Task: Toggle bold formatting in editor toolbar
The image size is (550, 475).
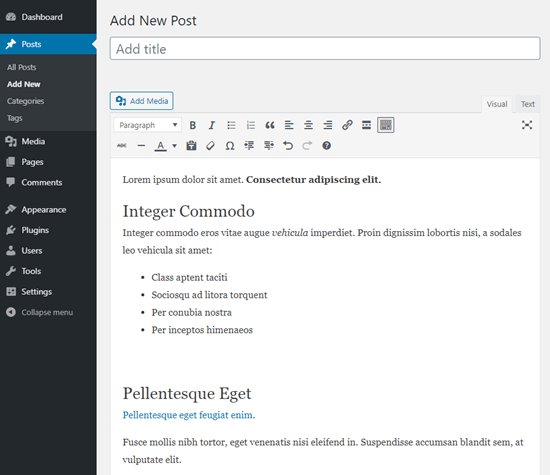Action: click(x=193, y=125)
